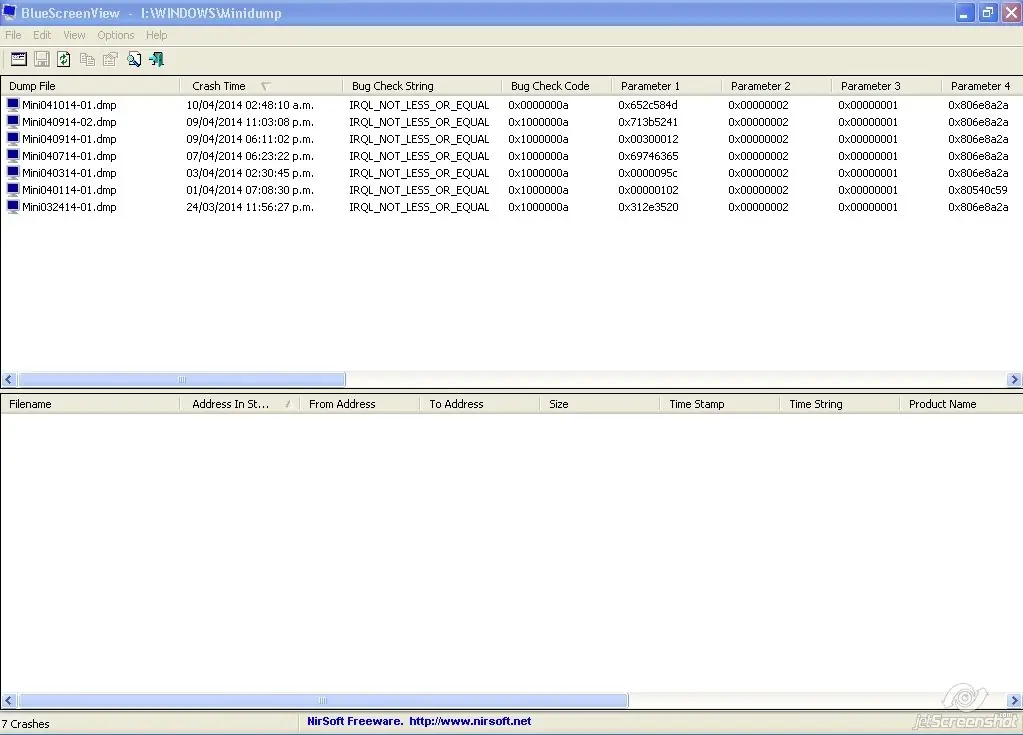
Task: Click bug check code 0x0000000a
Action: coord(538,105)
